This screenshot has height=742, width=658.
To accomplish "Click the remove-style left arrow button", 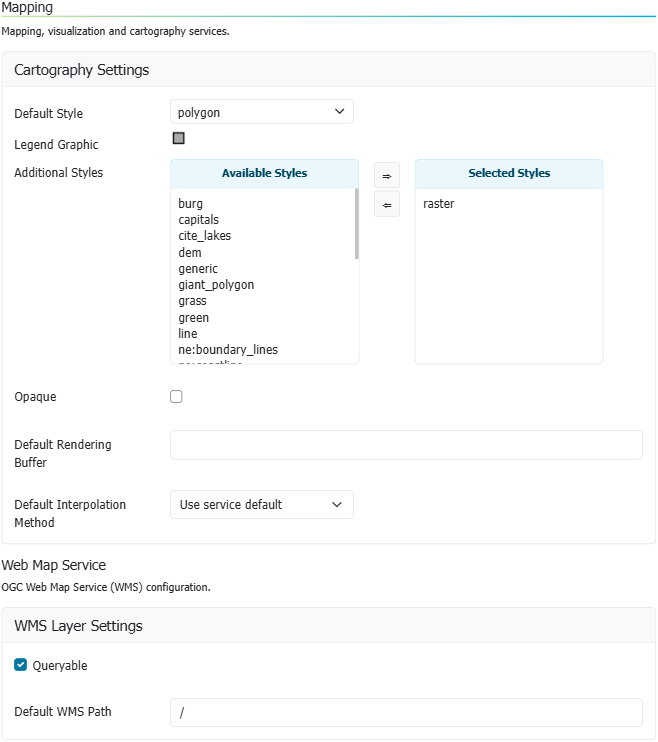I will tap(386, 204).
